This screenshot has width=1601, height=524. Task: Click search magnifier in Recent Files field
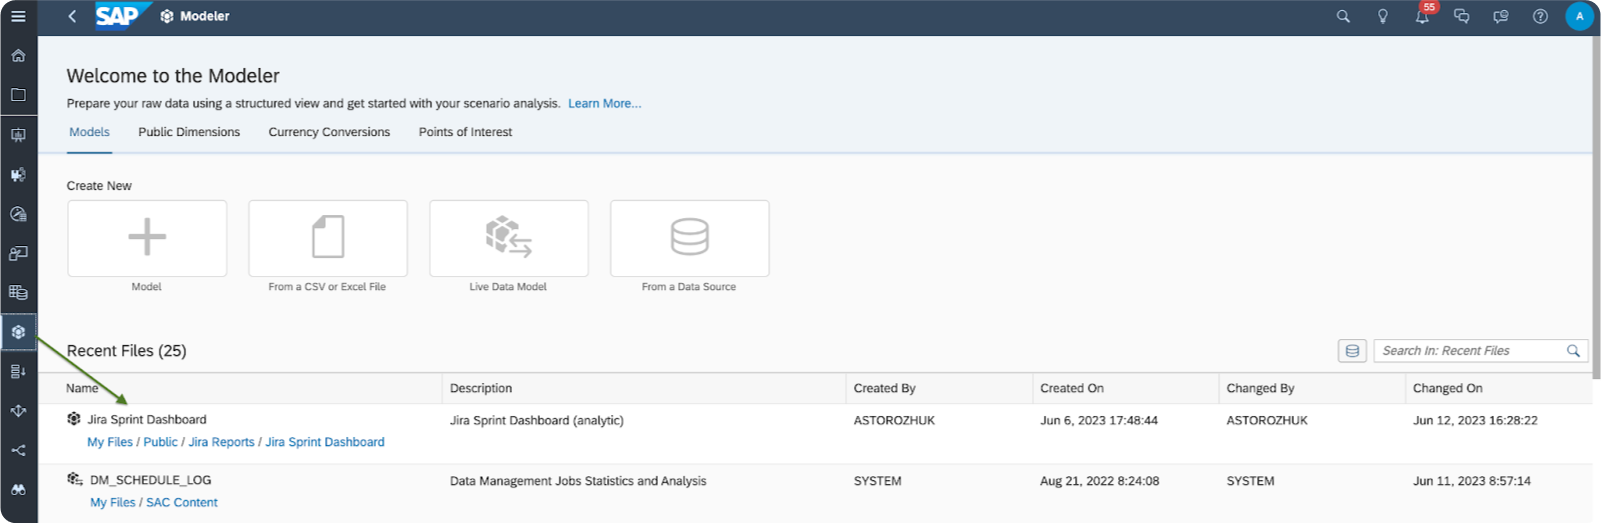1573,351
